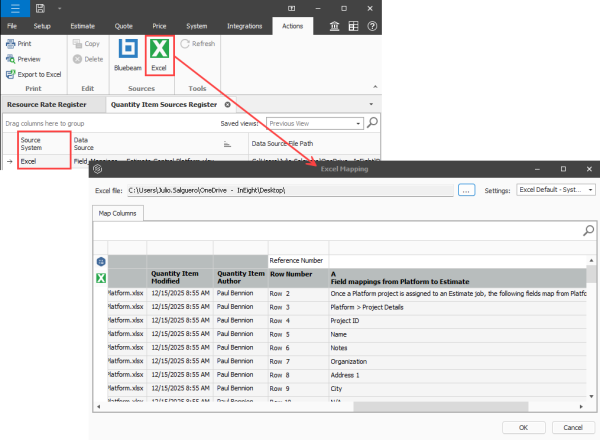Viewport: 600px width, 440px height.
Task: Open Preview from the Print group
Action: pos(26,59)
